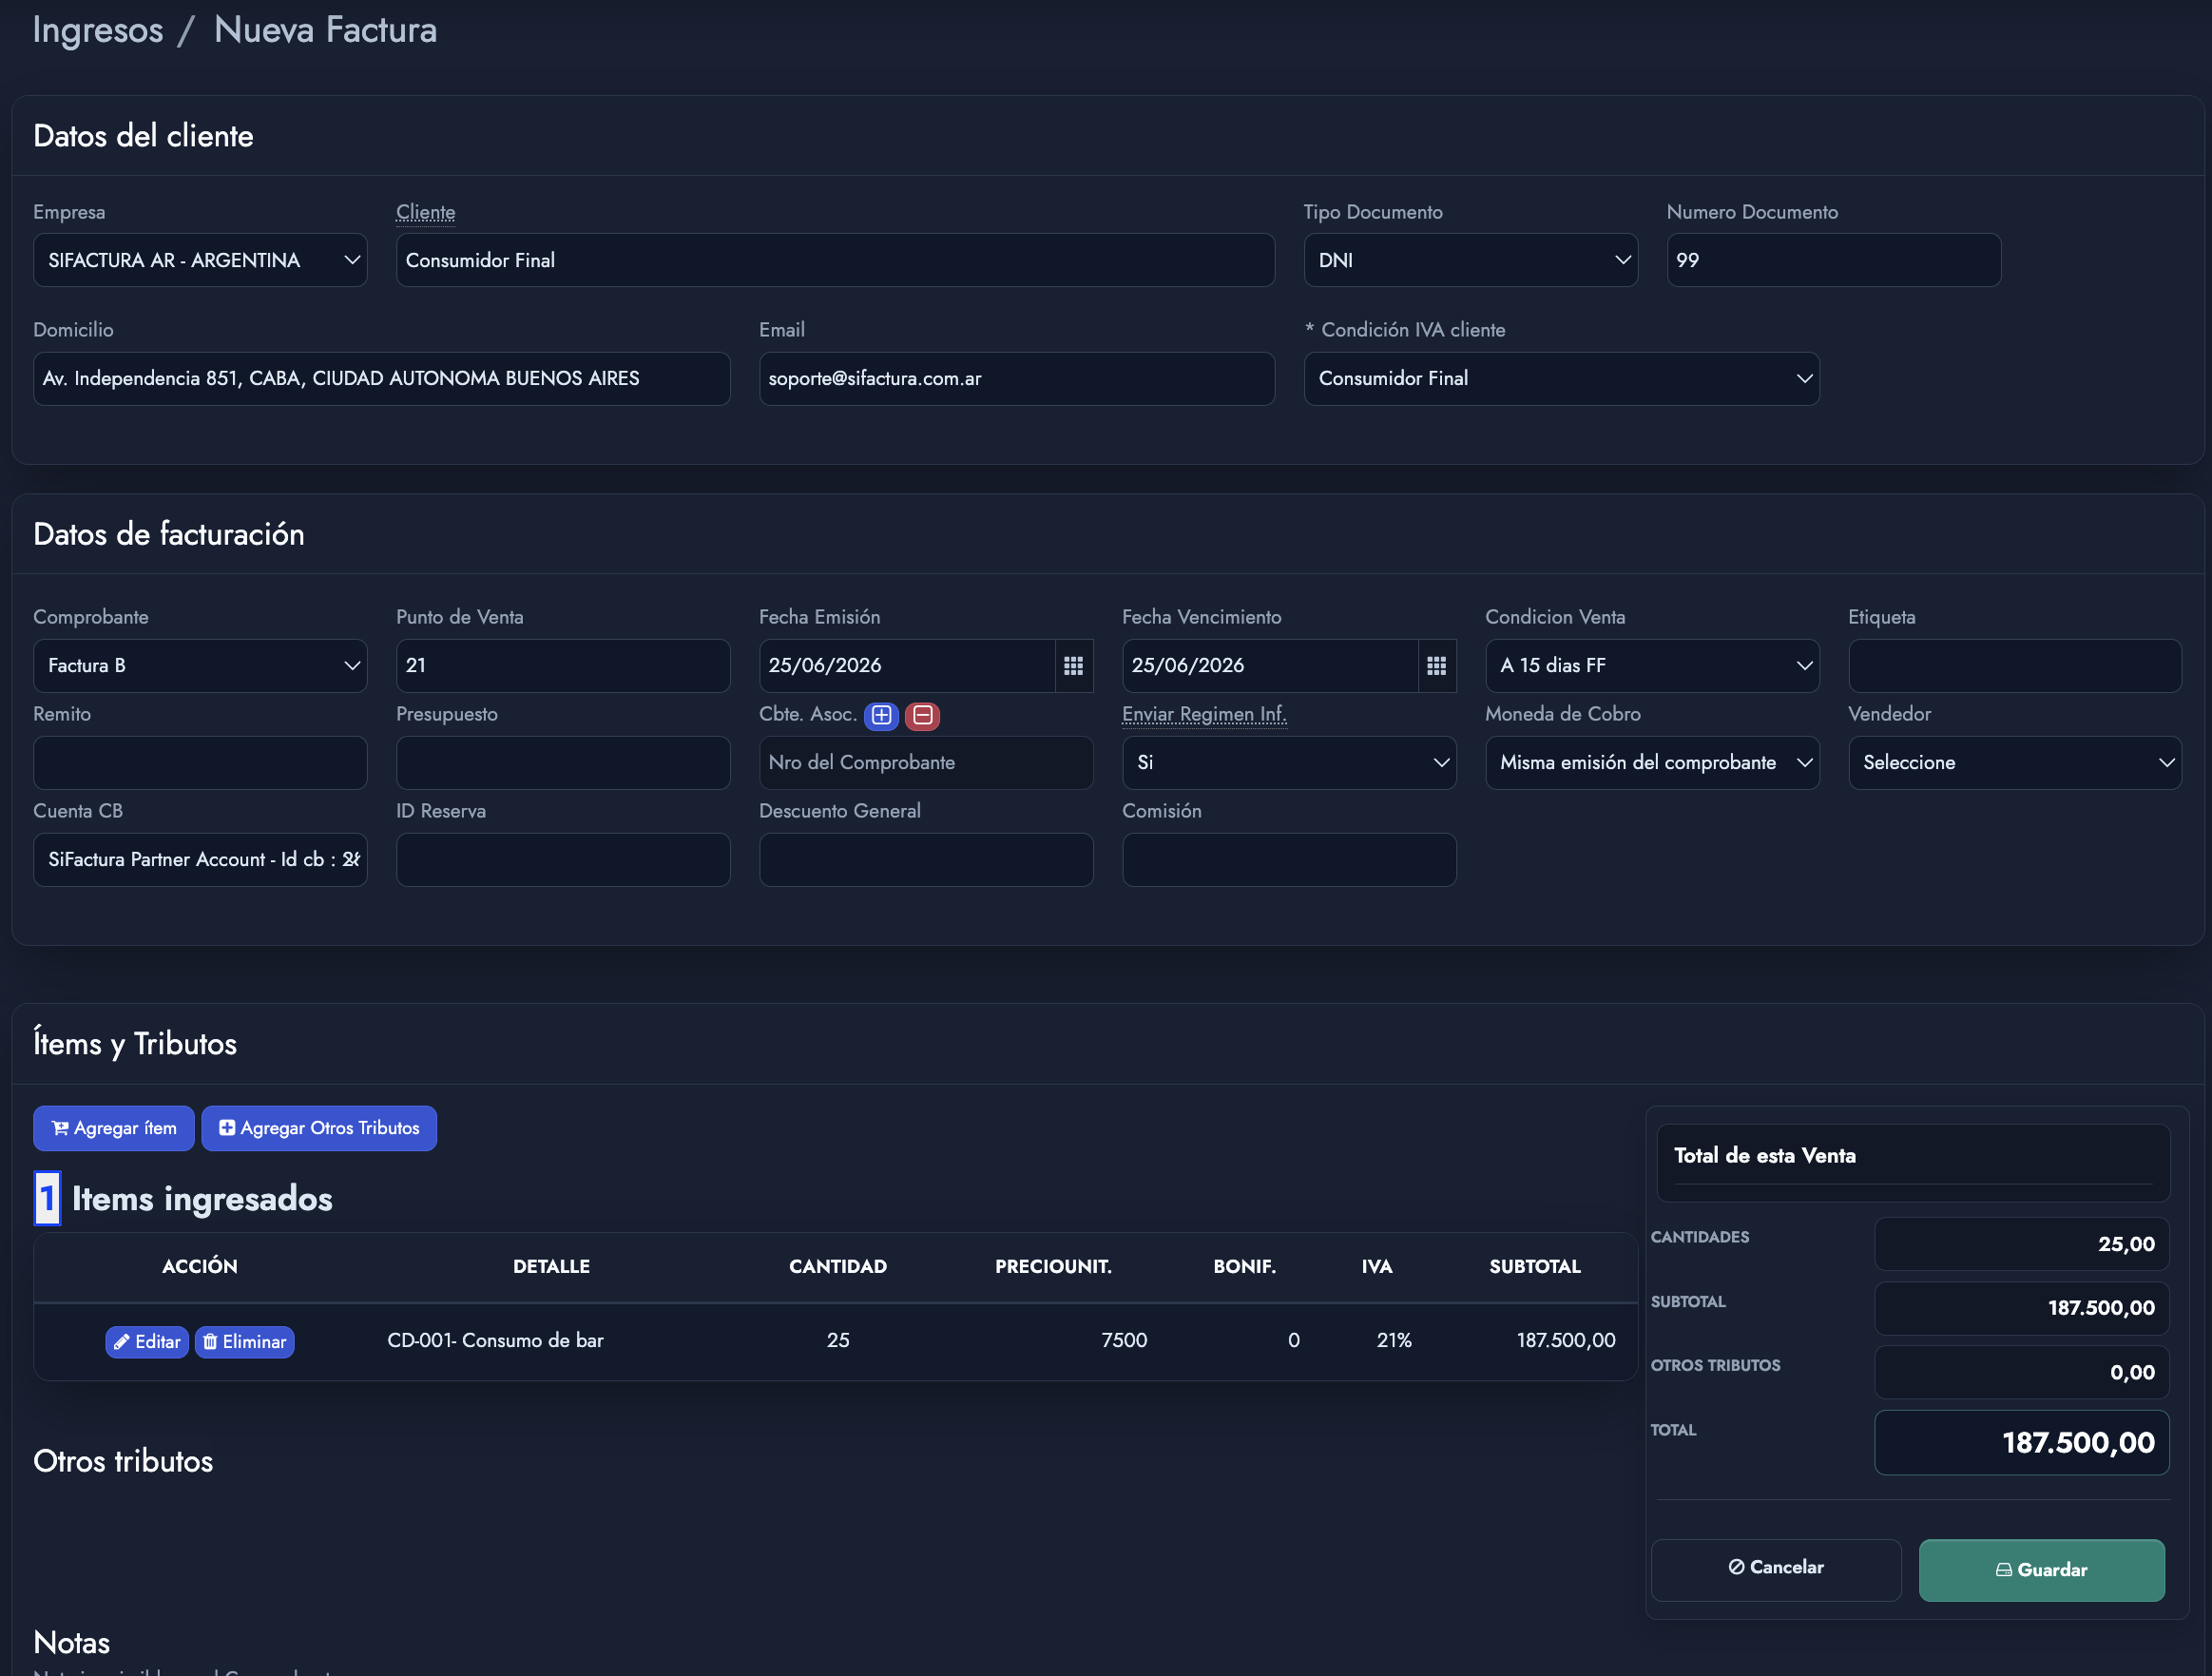2212x1676 pixels.
Task: Add associated voucher with blue plus icon
Action: coord(881,715)
